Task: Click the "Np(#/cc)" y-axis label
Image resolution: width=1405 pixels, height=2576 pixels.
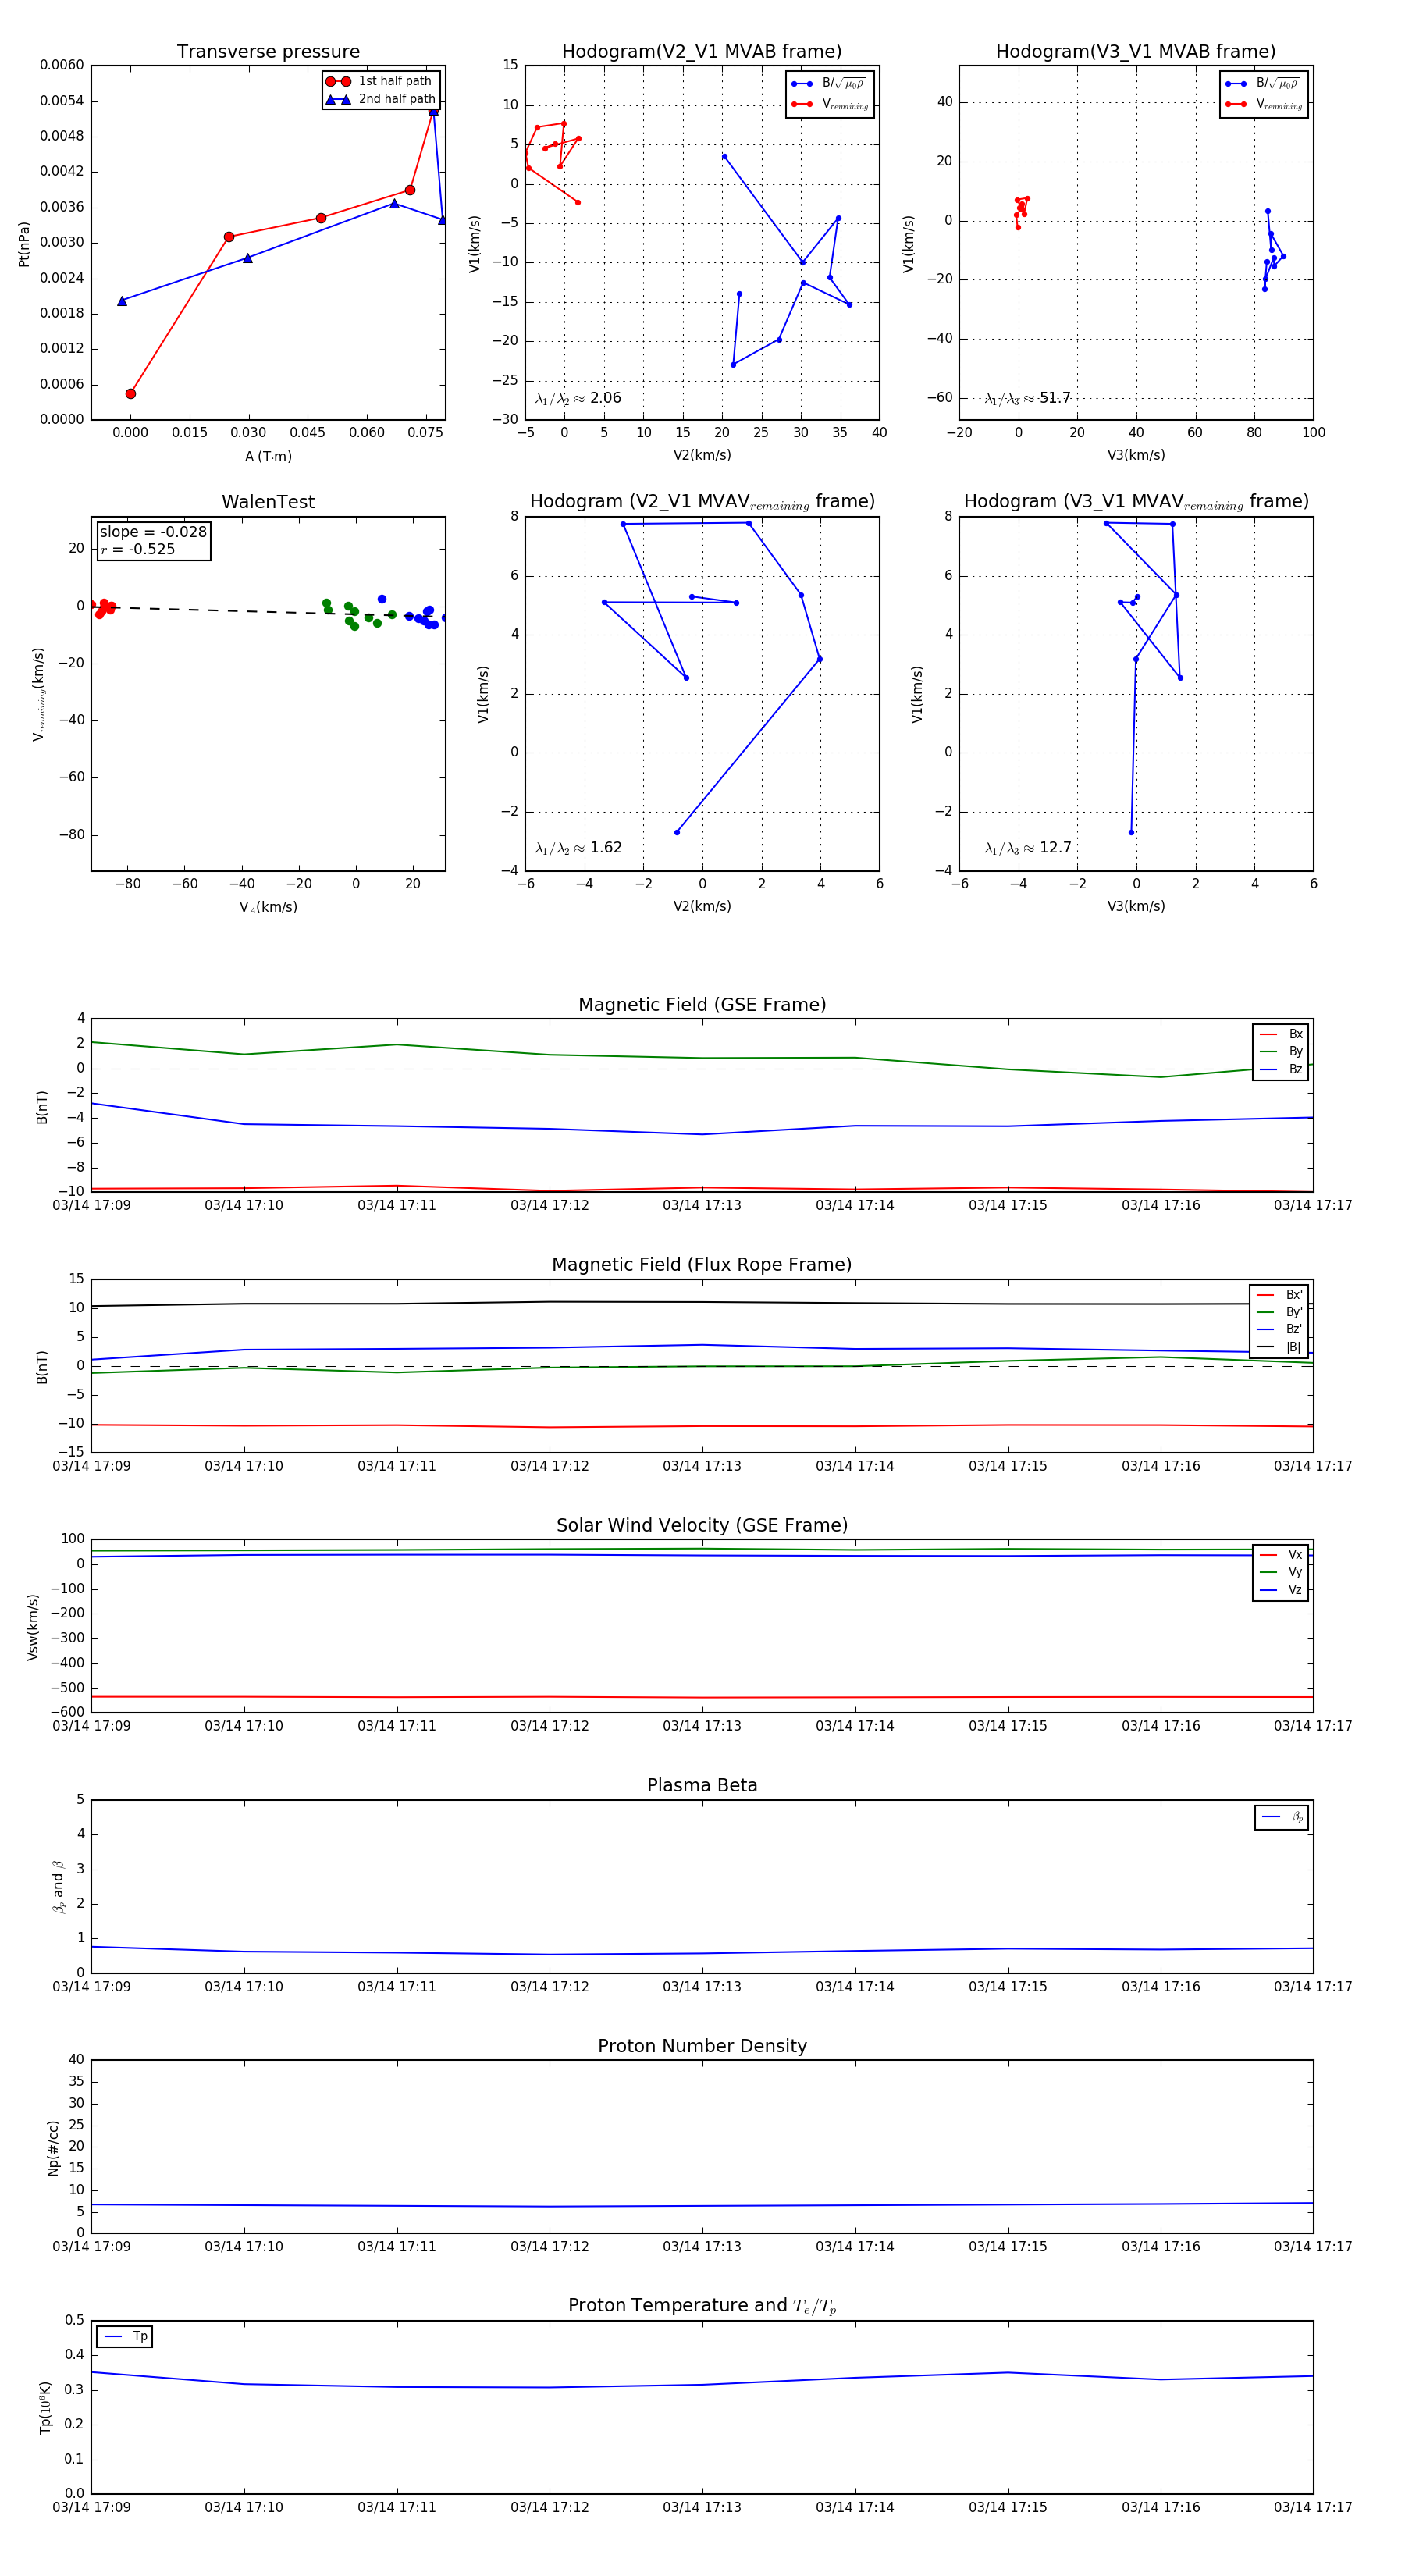Action: point(53,2148)
